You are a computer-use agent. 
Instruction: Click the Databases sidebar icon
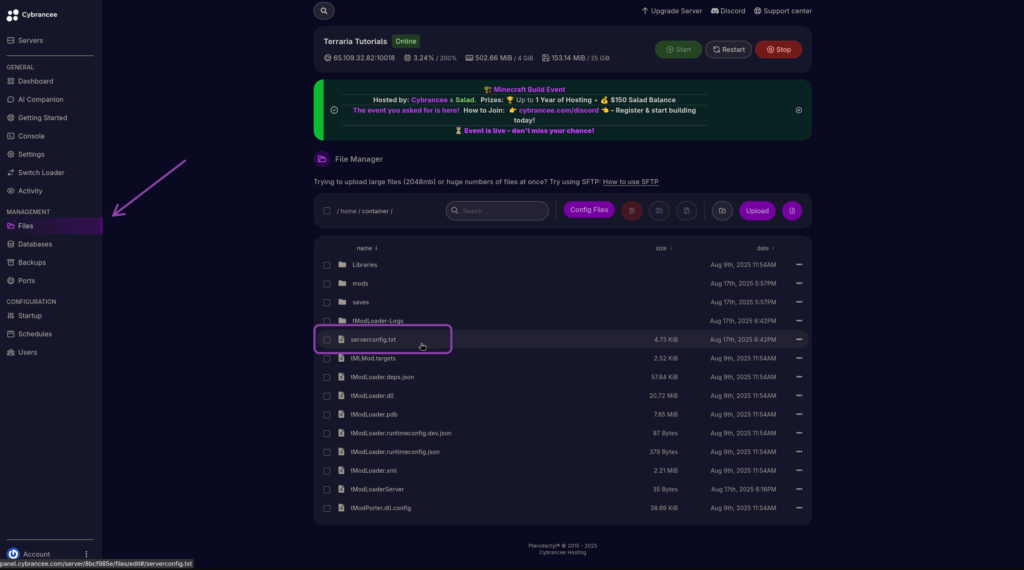(x=10, y=244)
